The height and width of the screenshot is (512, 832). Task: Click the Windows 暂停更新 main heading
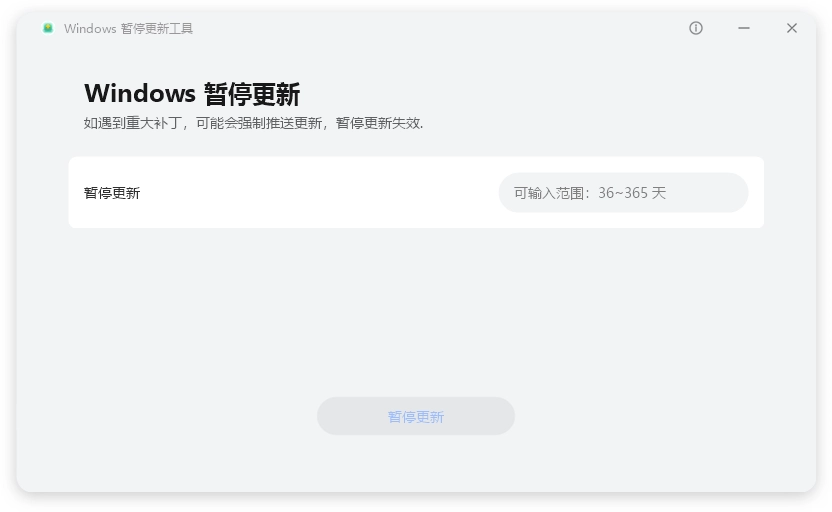[x=192, y=94]
